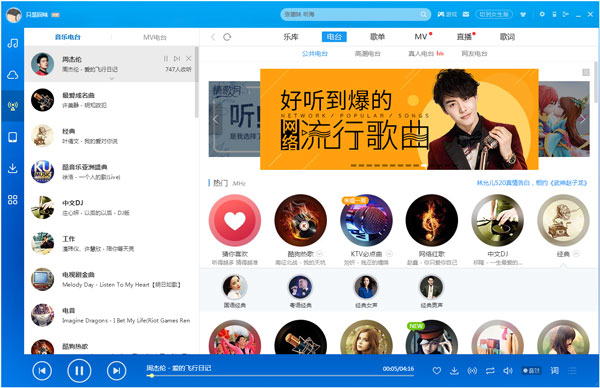Click the radio broadcast icon in bottom bar
The image size is (600, 388).
pos(472,370)
